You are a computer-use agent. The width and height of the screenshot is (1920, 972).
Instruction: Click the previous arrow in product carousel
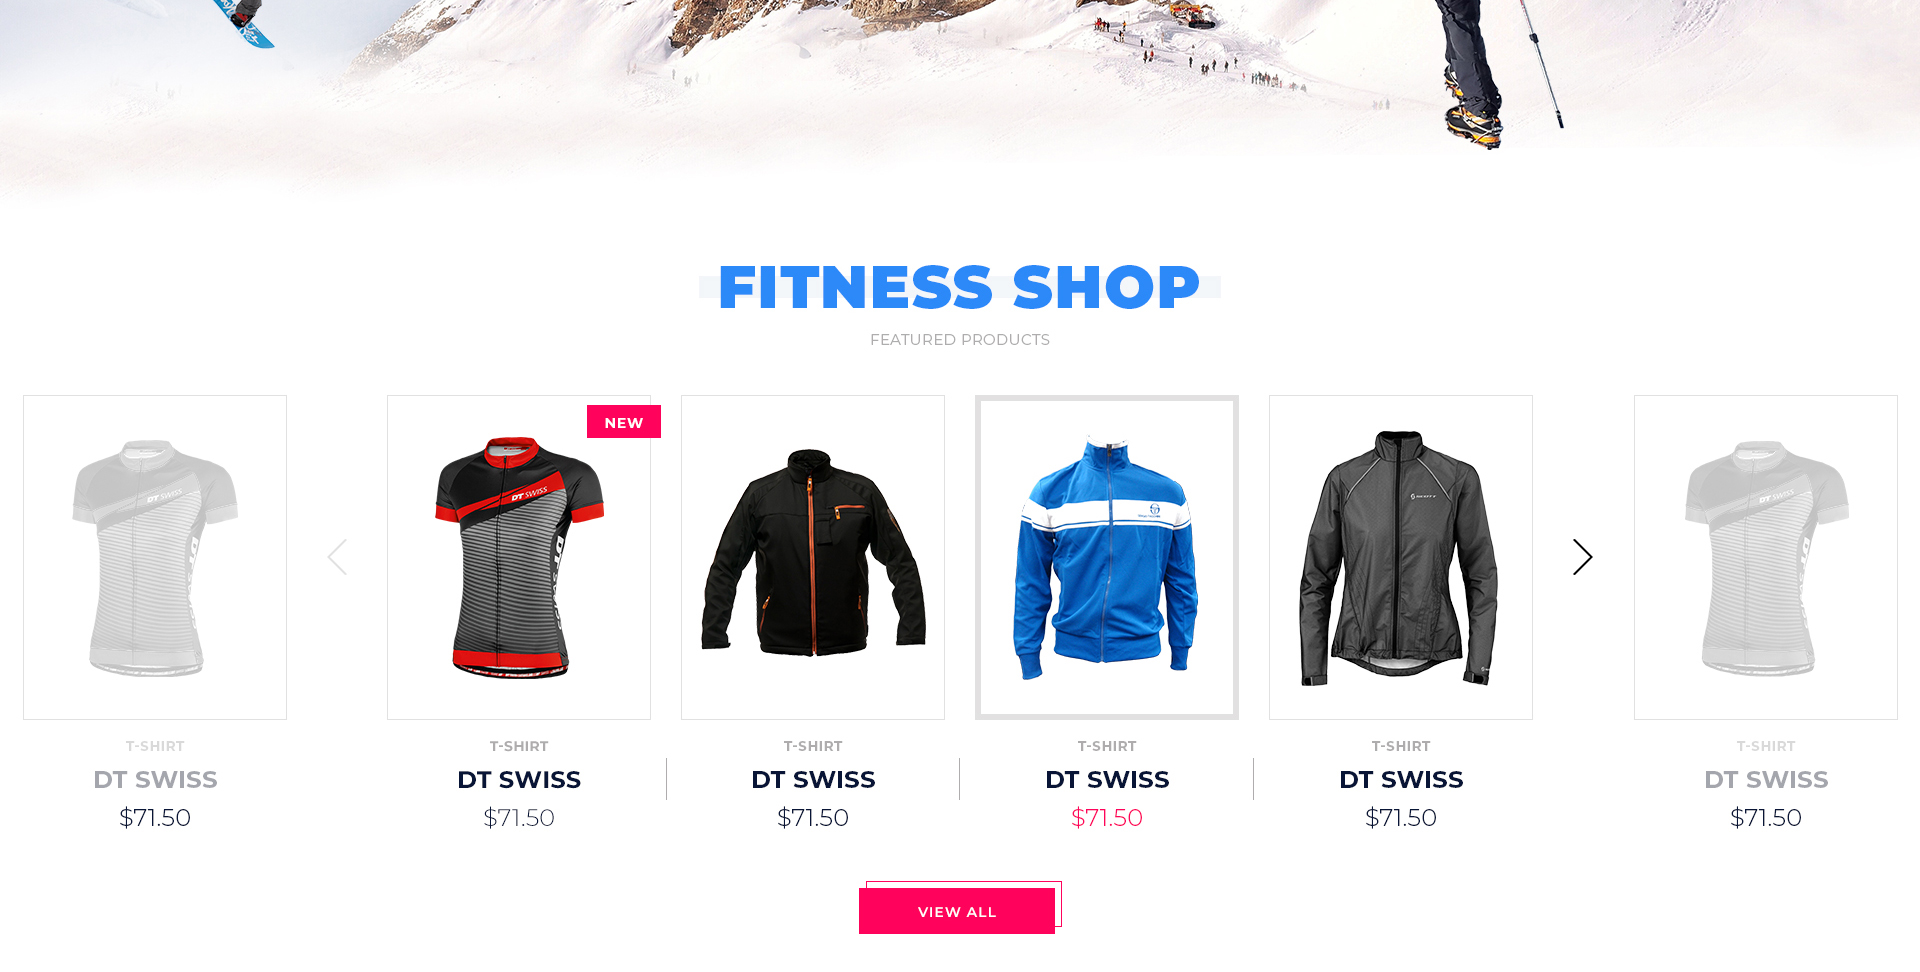(x=337, y=557)
